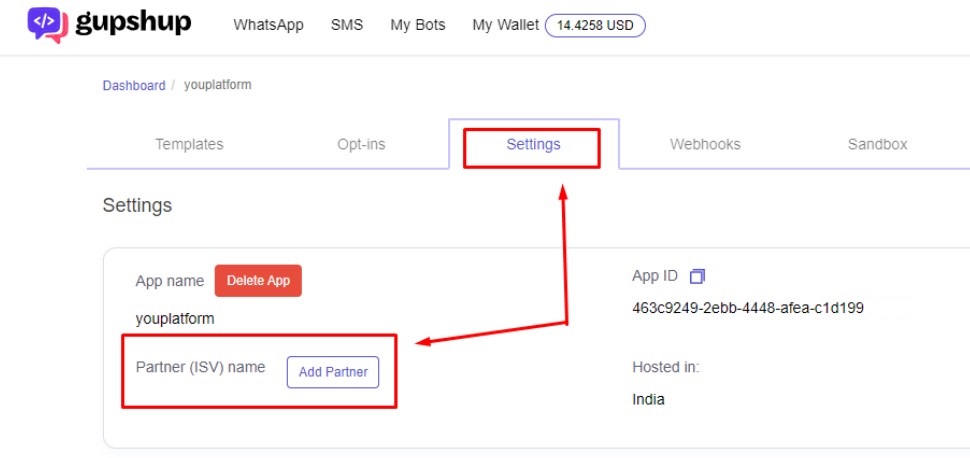The height and width of the screenshot is (458, 970).
Task: Click the App ID value starting with 463c9249
Action: pos(748,308)
